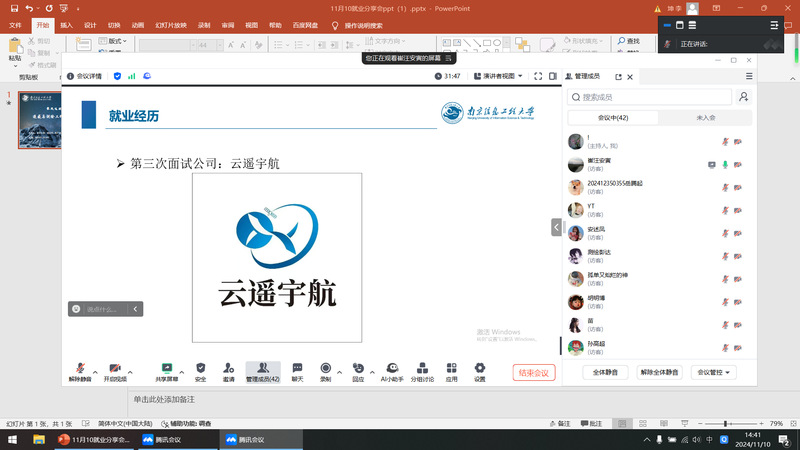Expand recording options arrow

(x=339, y=372)
